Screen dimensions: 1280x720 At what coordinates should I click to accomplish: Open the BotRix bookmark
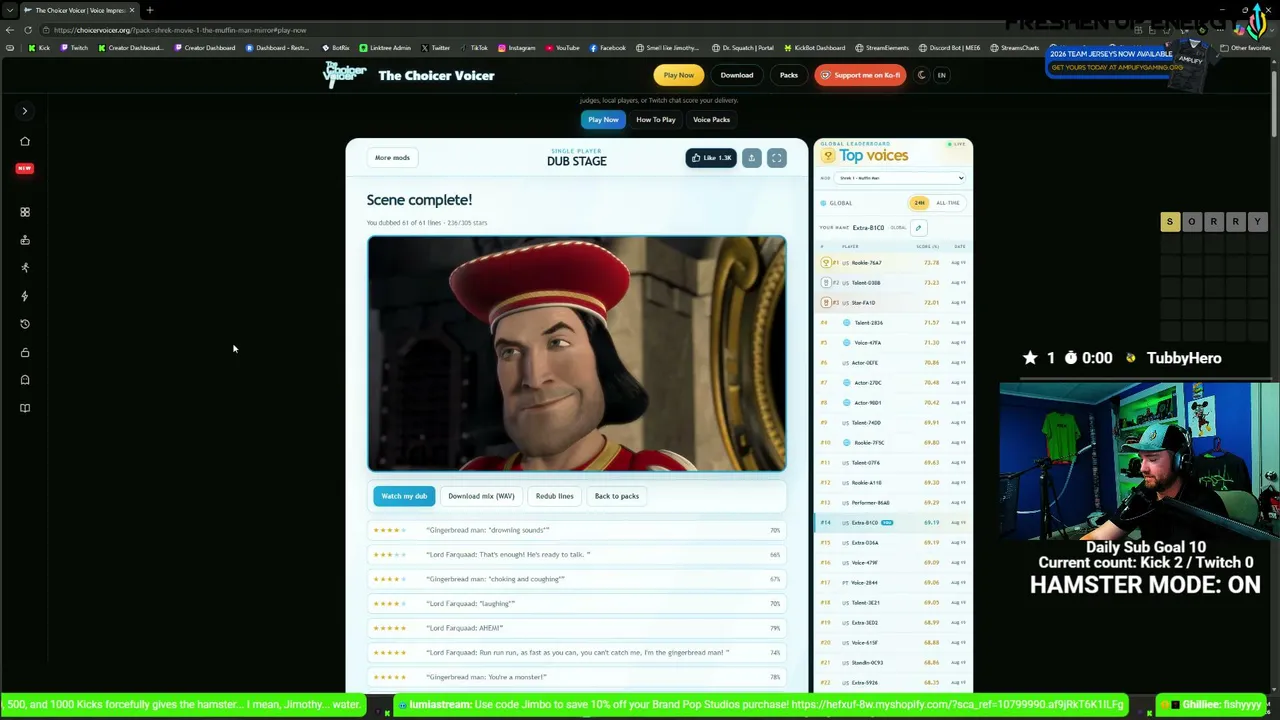click(335, 48)
